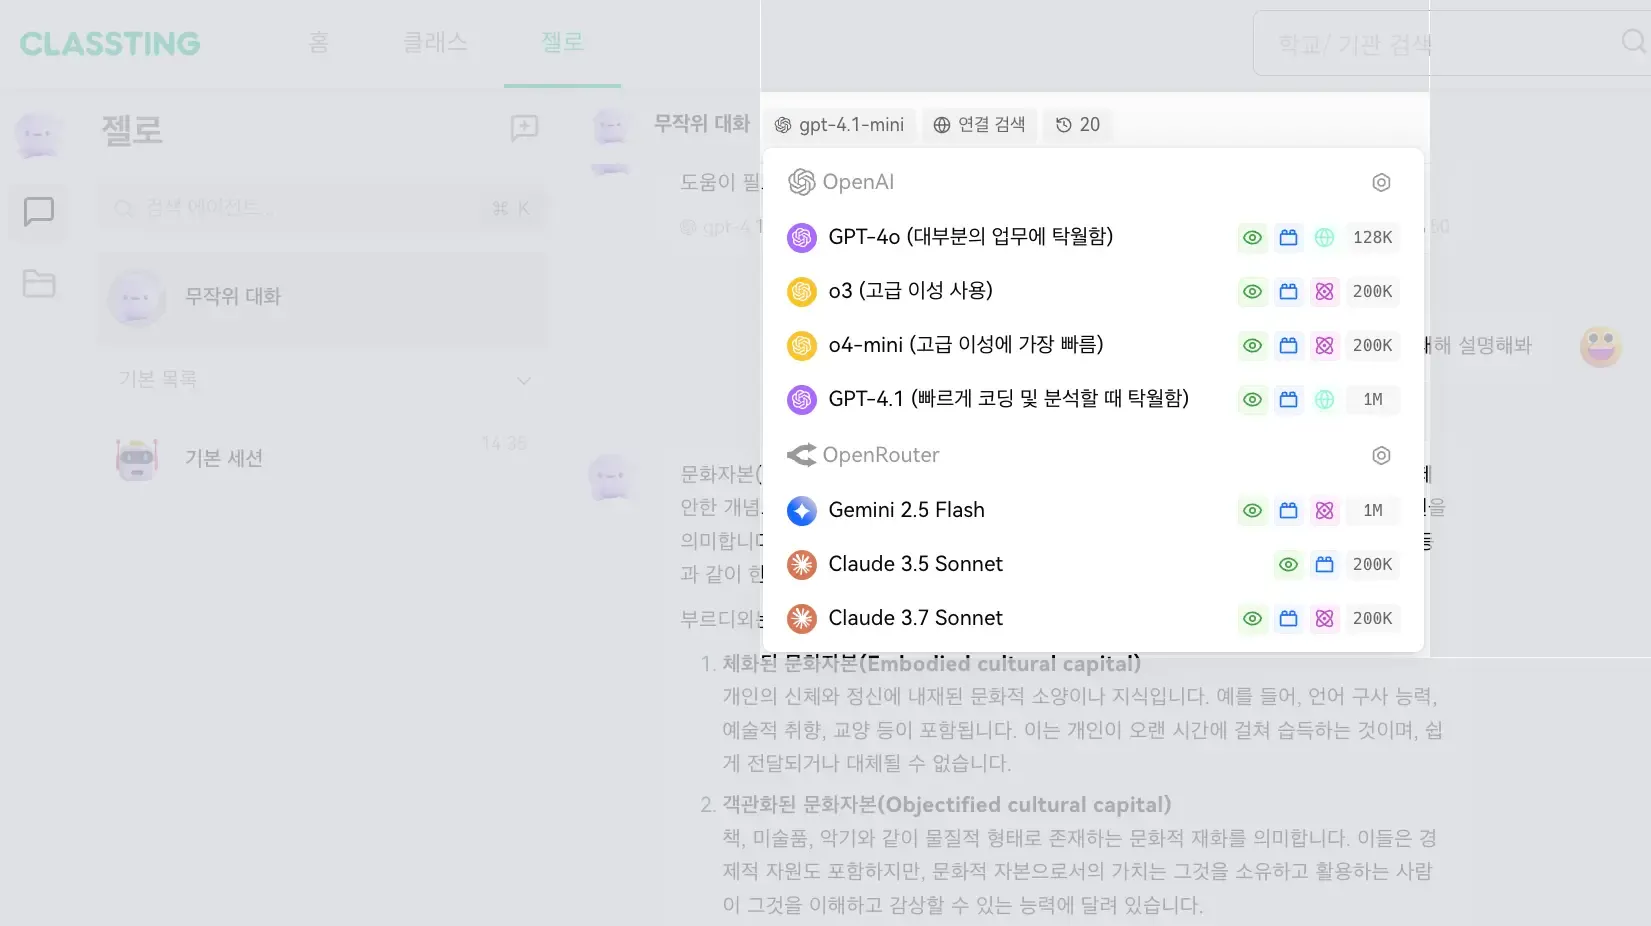The height and width of the screenshot is (926, 1651).
Task: Select GPT-4.1 model option
Action: tap(1093, 399)
